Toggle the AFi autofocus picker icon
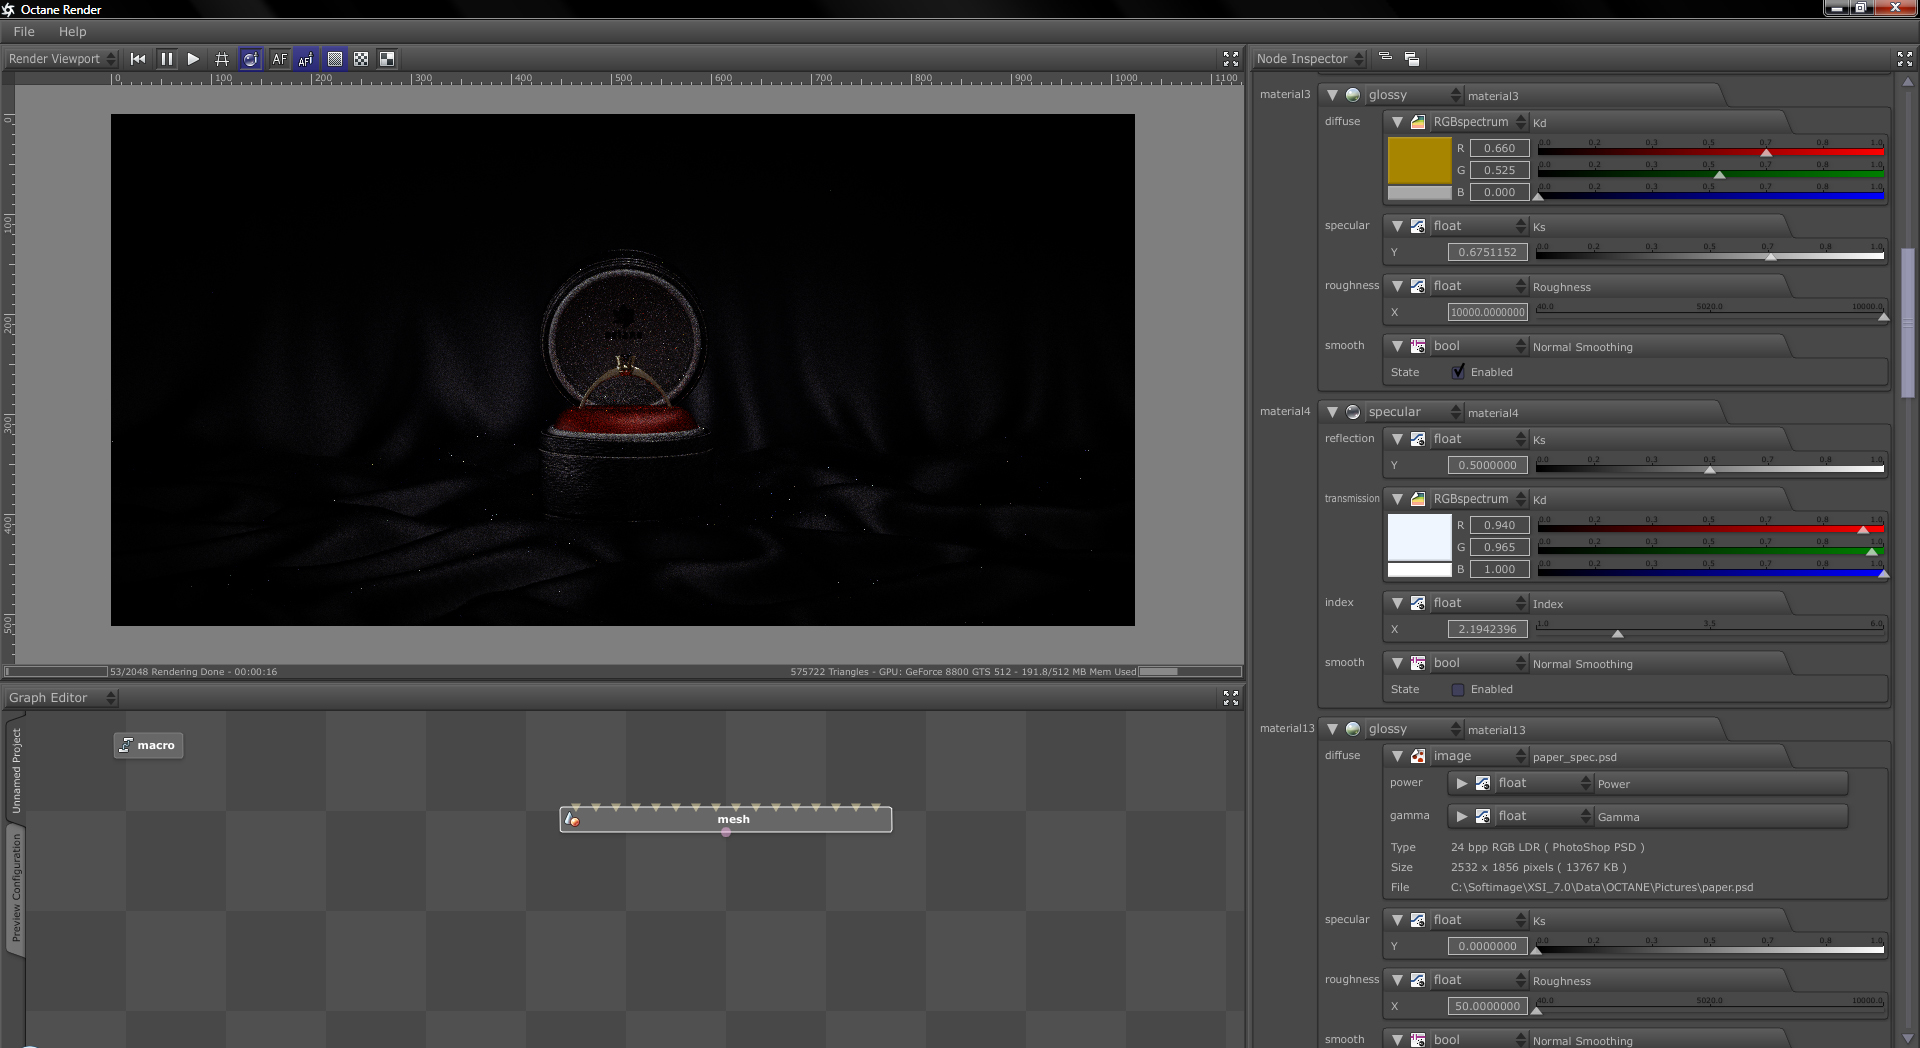Viewport: 1920px width, 1048px height. 306,59
